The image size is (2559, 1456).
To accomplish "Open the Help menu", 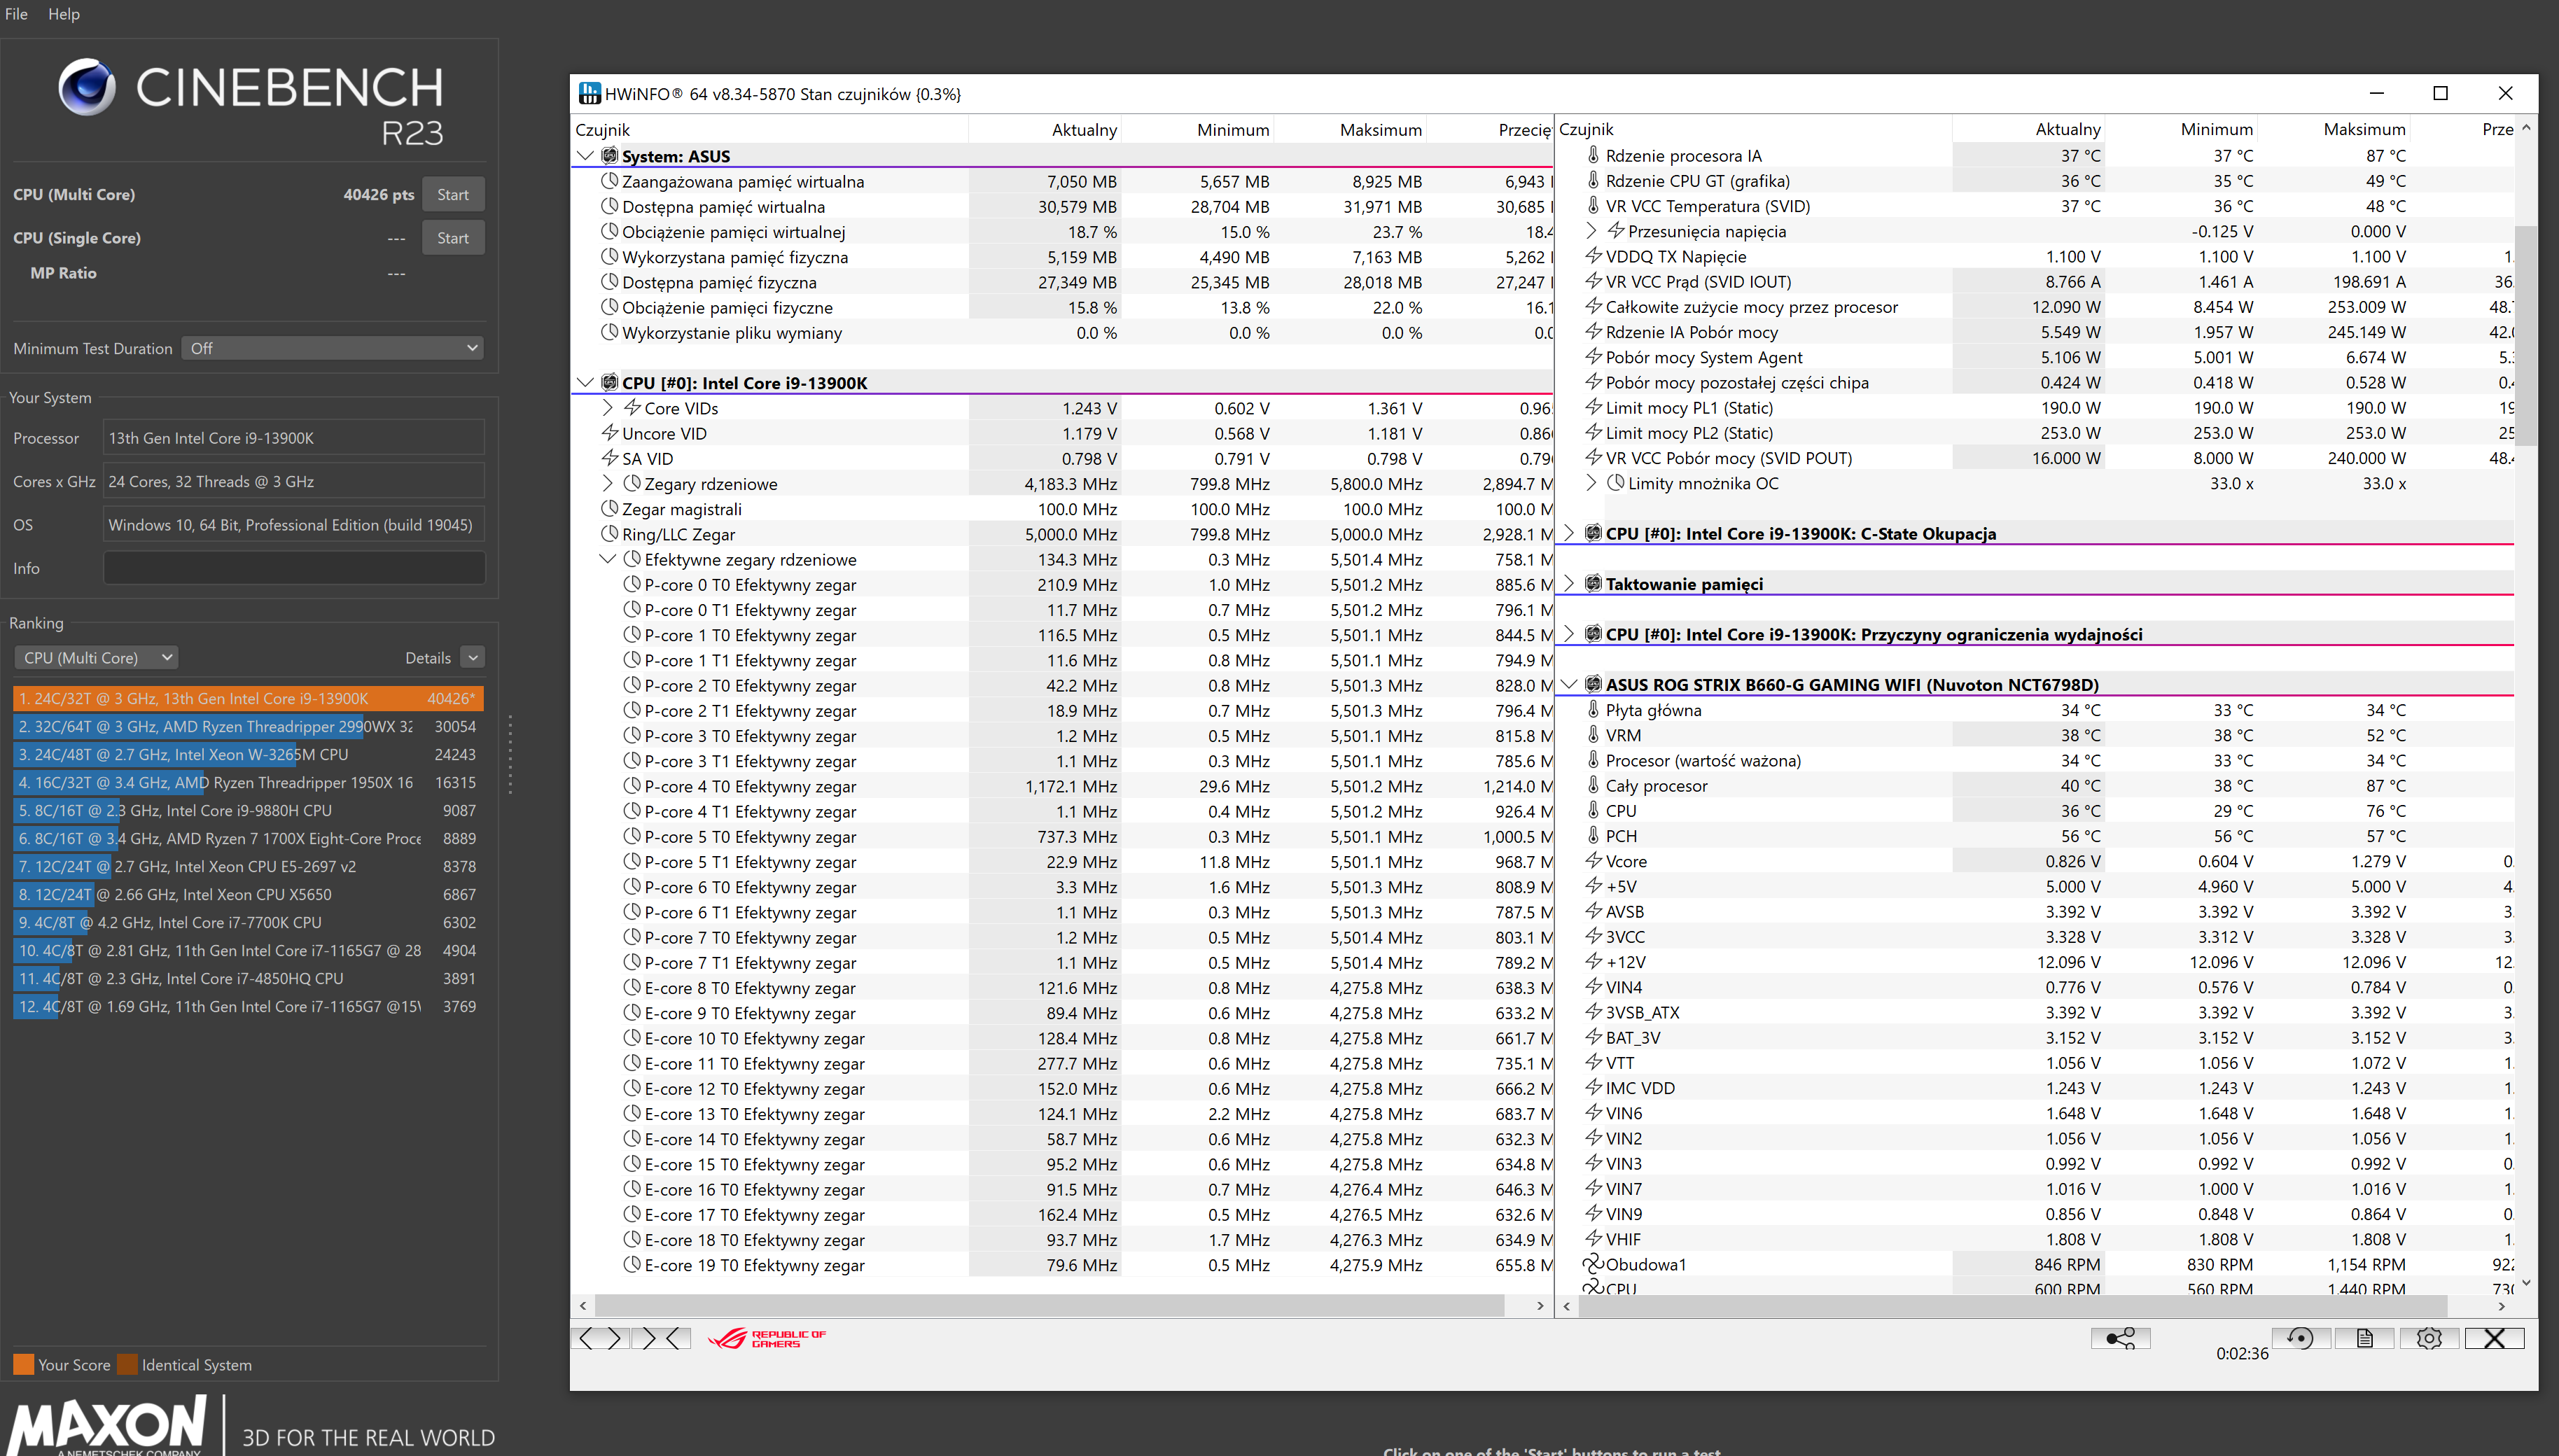I will pos(64,14).
